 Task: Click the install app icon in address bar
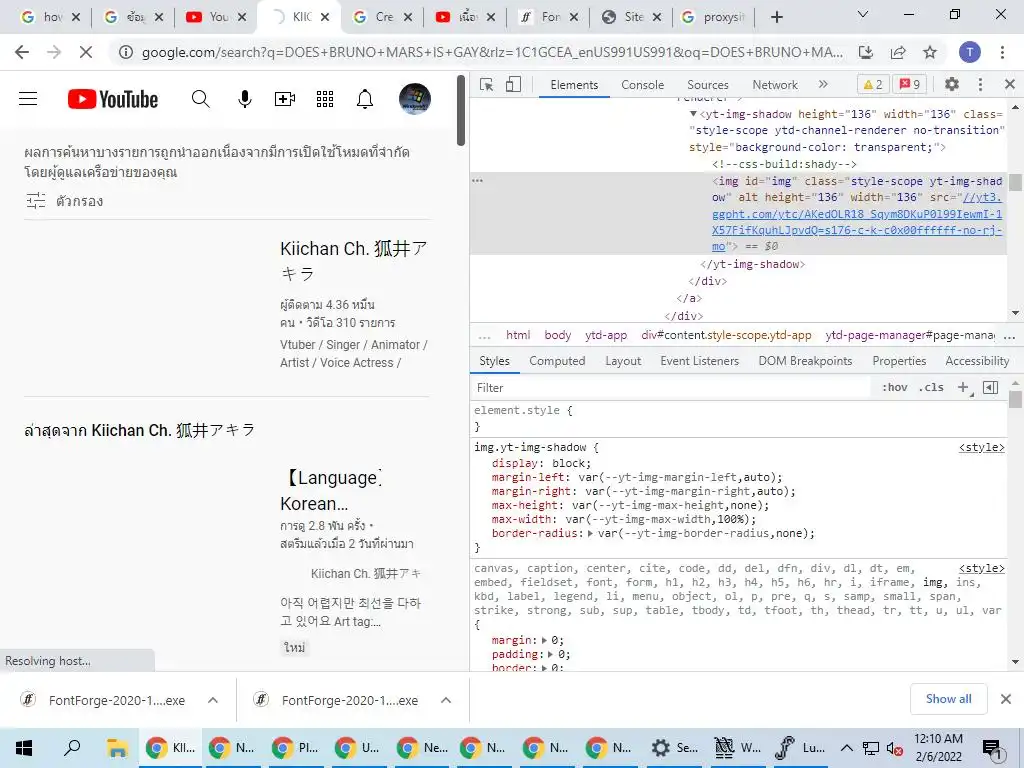point(866,52)
